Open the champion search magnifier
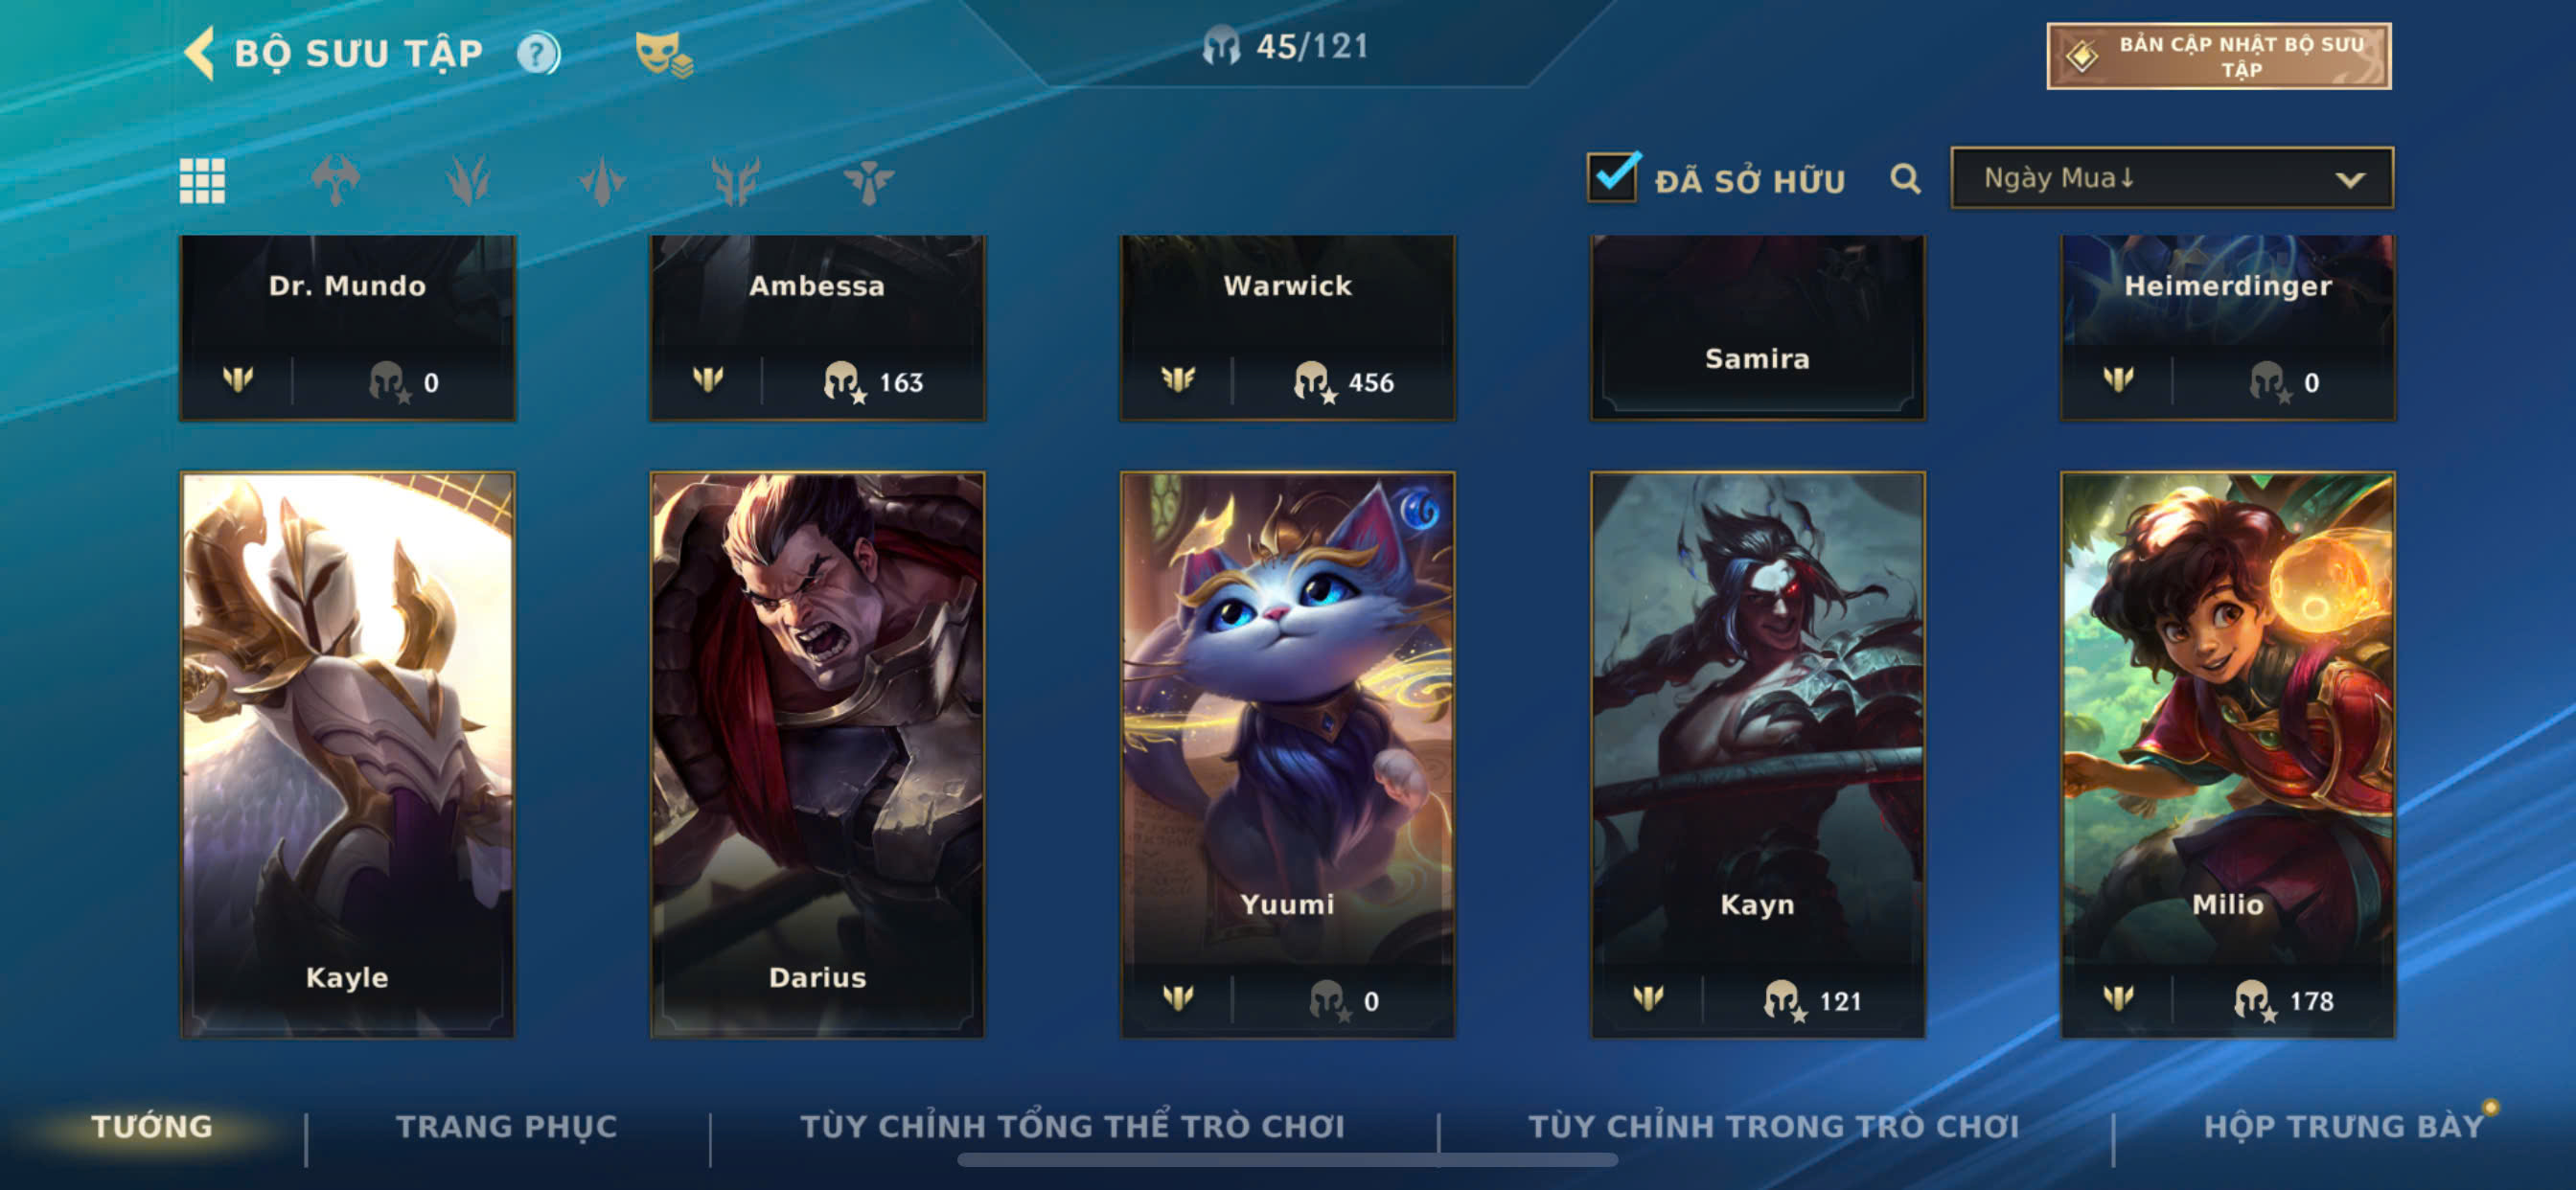The width and height of the screenshot is (2576, 1190). click(x=1905, y=179)
